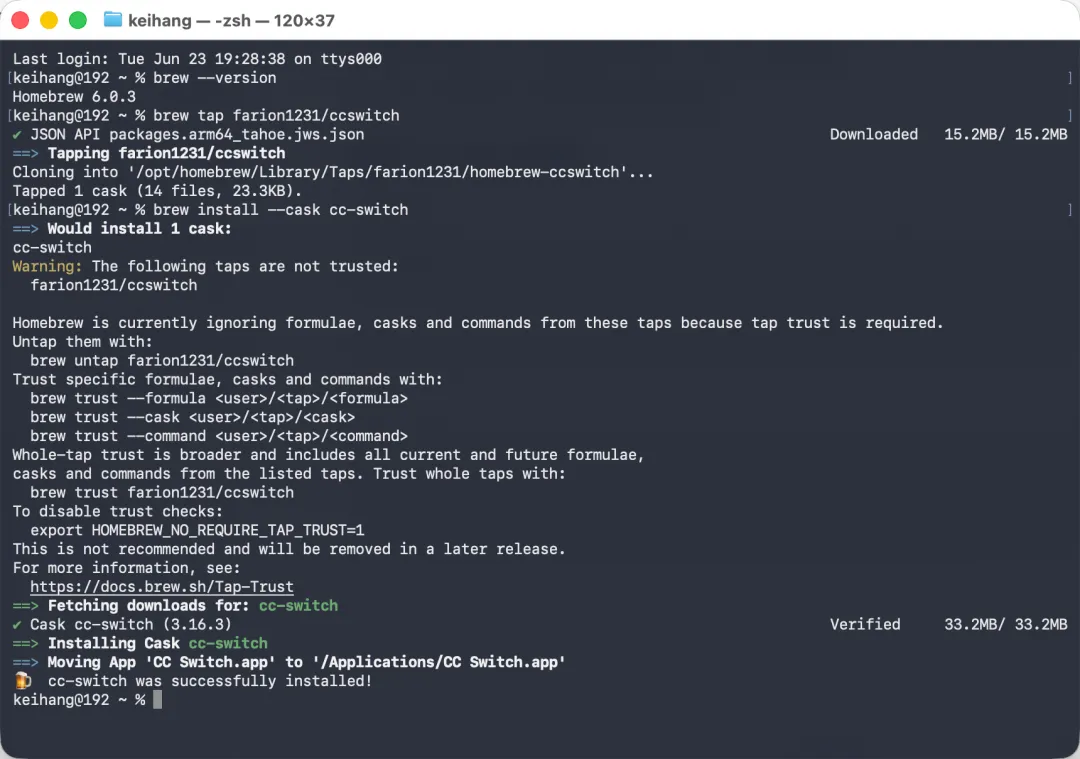Viewport: 1080px width, 759px height.
Task: Click the yellow Warning: label
Action: tap(47, 267)
